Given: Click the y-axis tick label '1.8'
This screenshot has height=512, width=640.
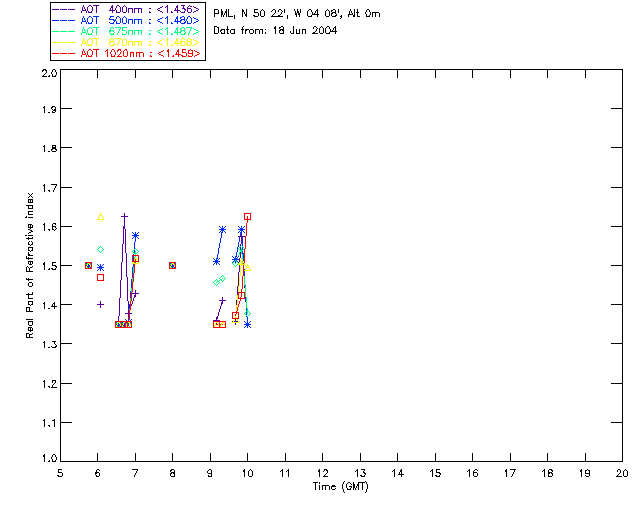Looking at the screenshot, I should (49, 148).
